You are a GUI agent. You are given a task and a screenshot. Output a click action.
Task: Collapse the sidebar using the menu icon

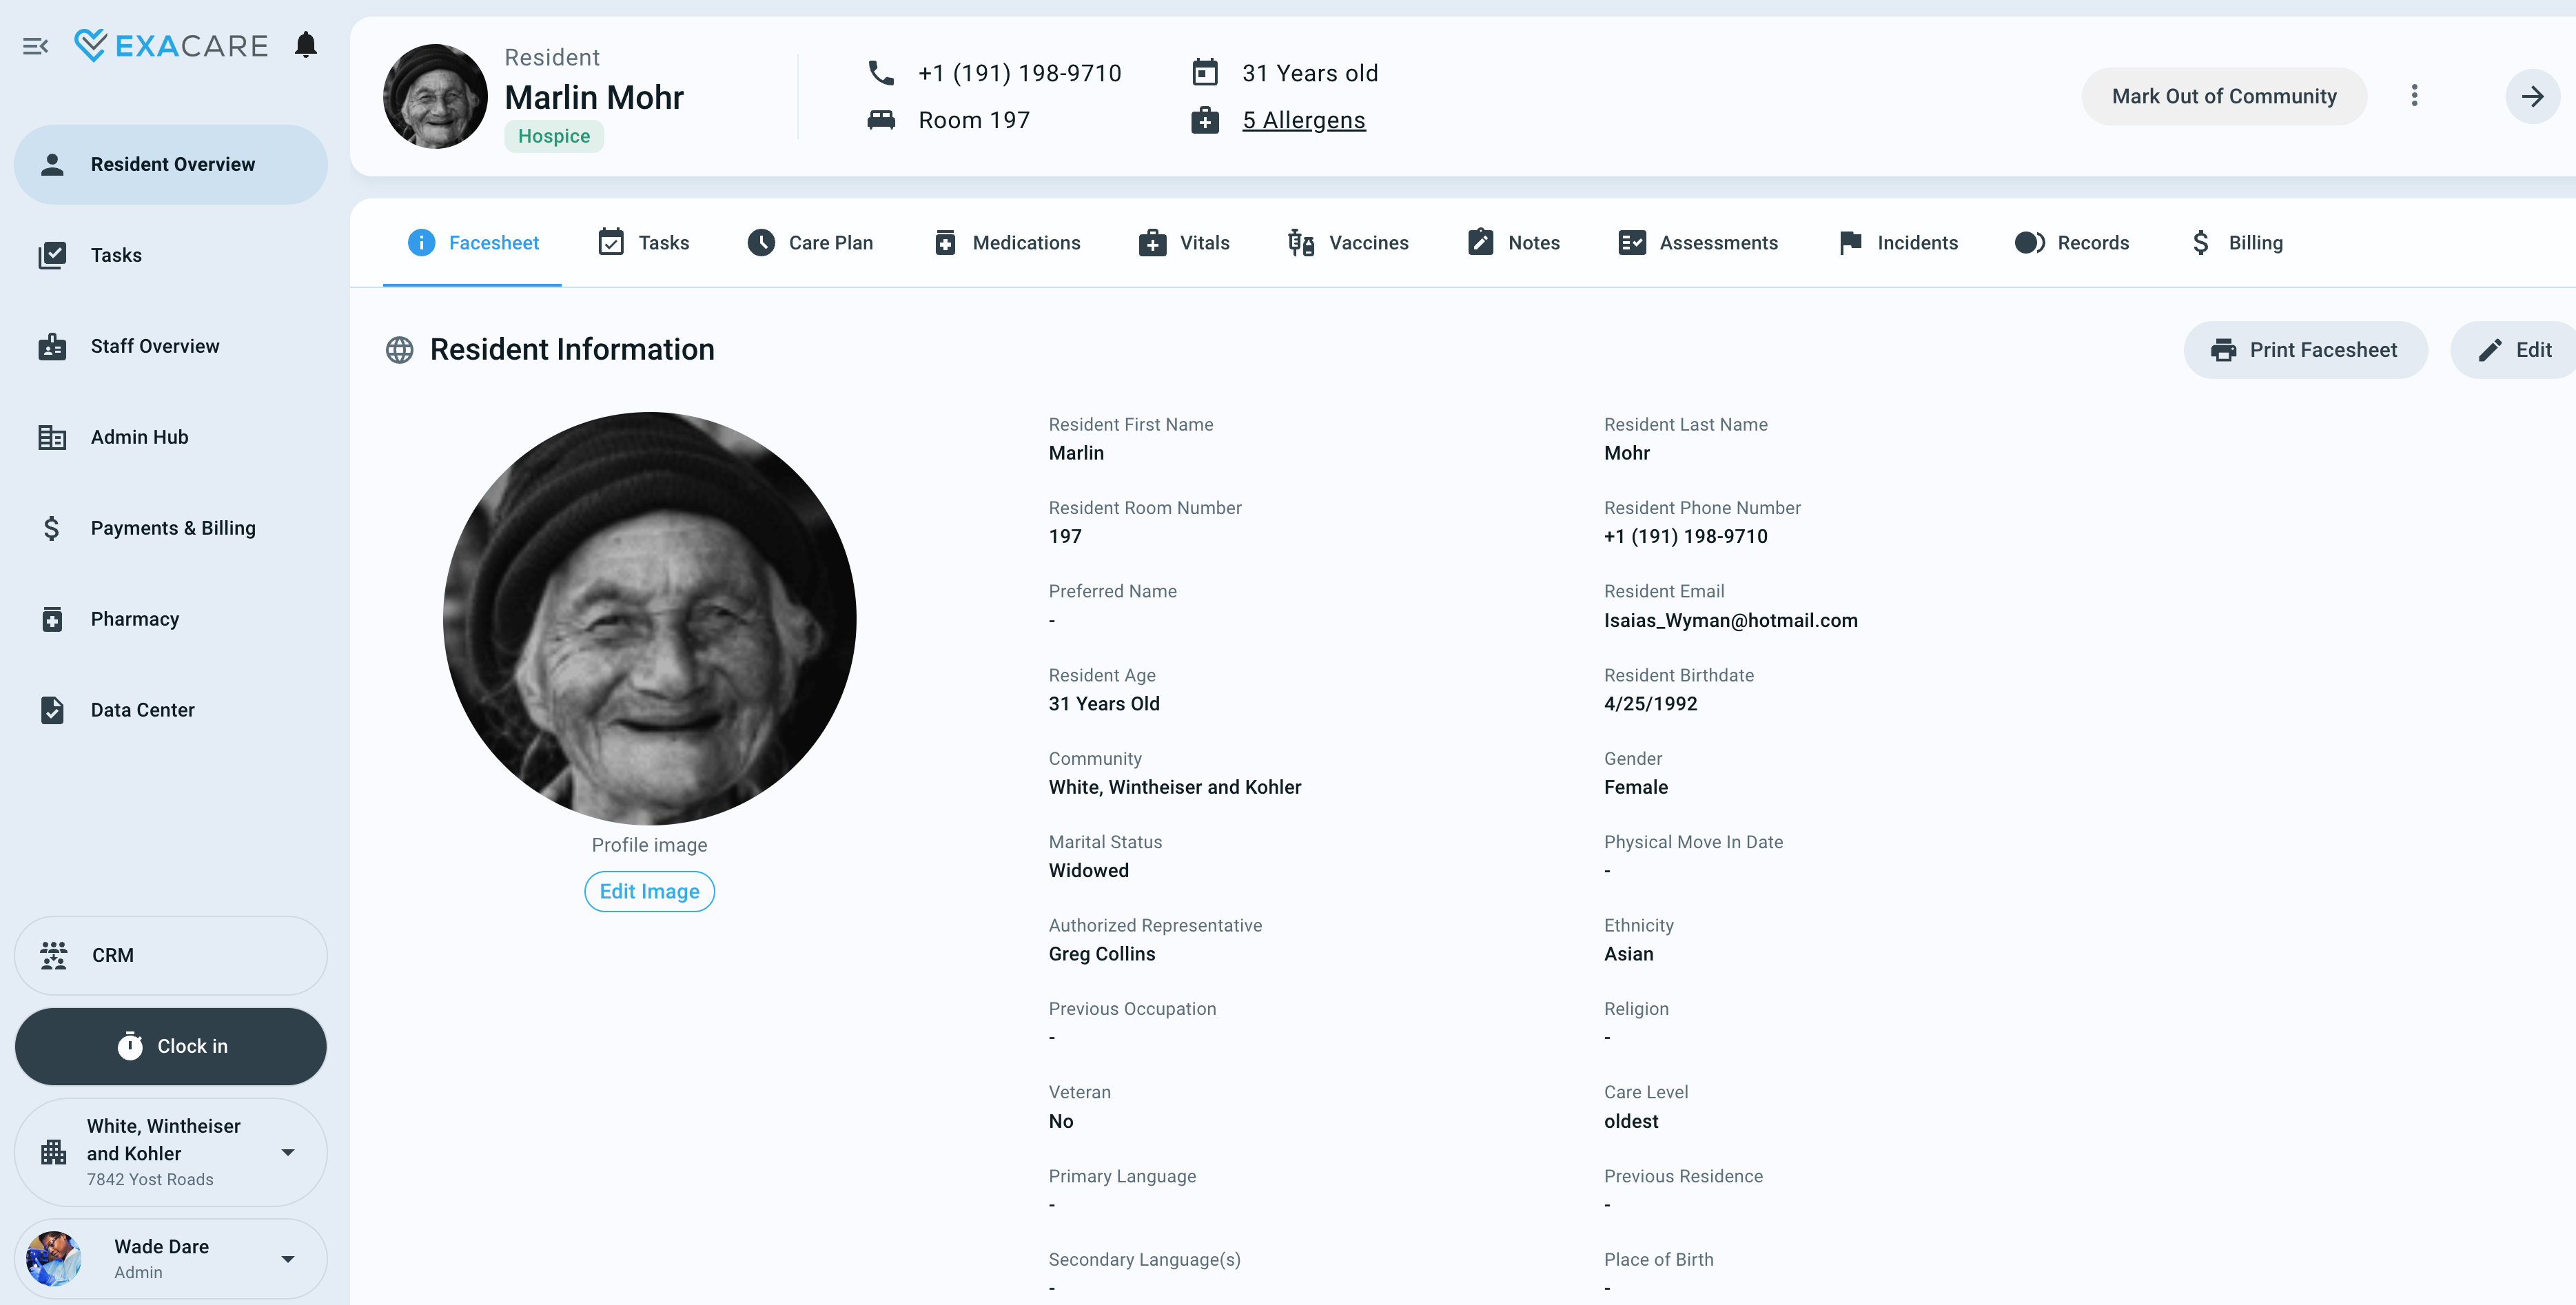pos(36,45)
